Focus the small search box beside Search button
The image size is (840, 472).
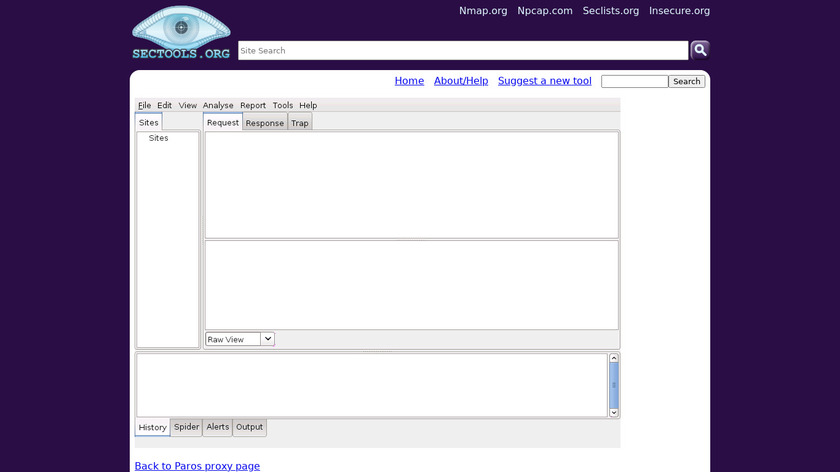coord(635,81)
